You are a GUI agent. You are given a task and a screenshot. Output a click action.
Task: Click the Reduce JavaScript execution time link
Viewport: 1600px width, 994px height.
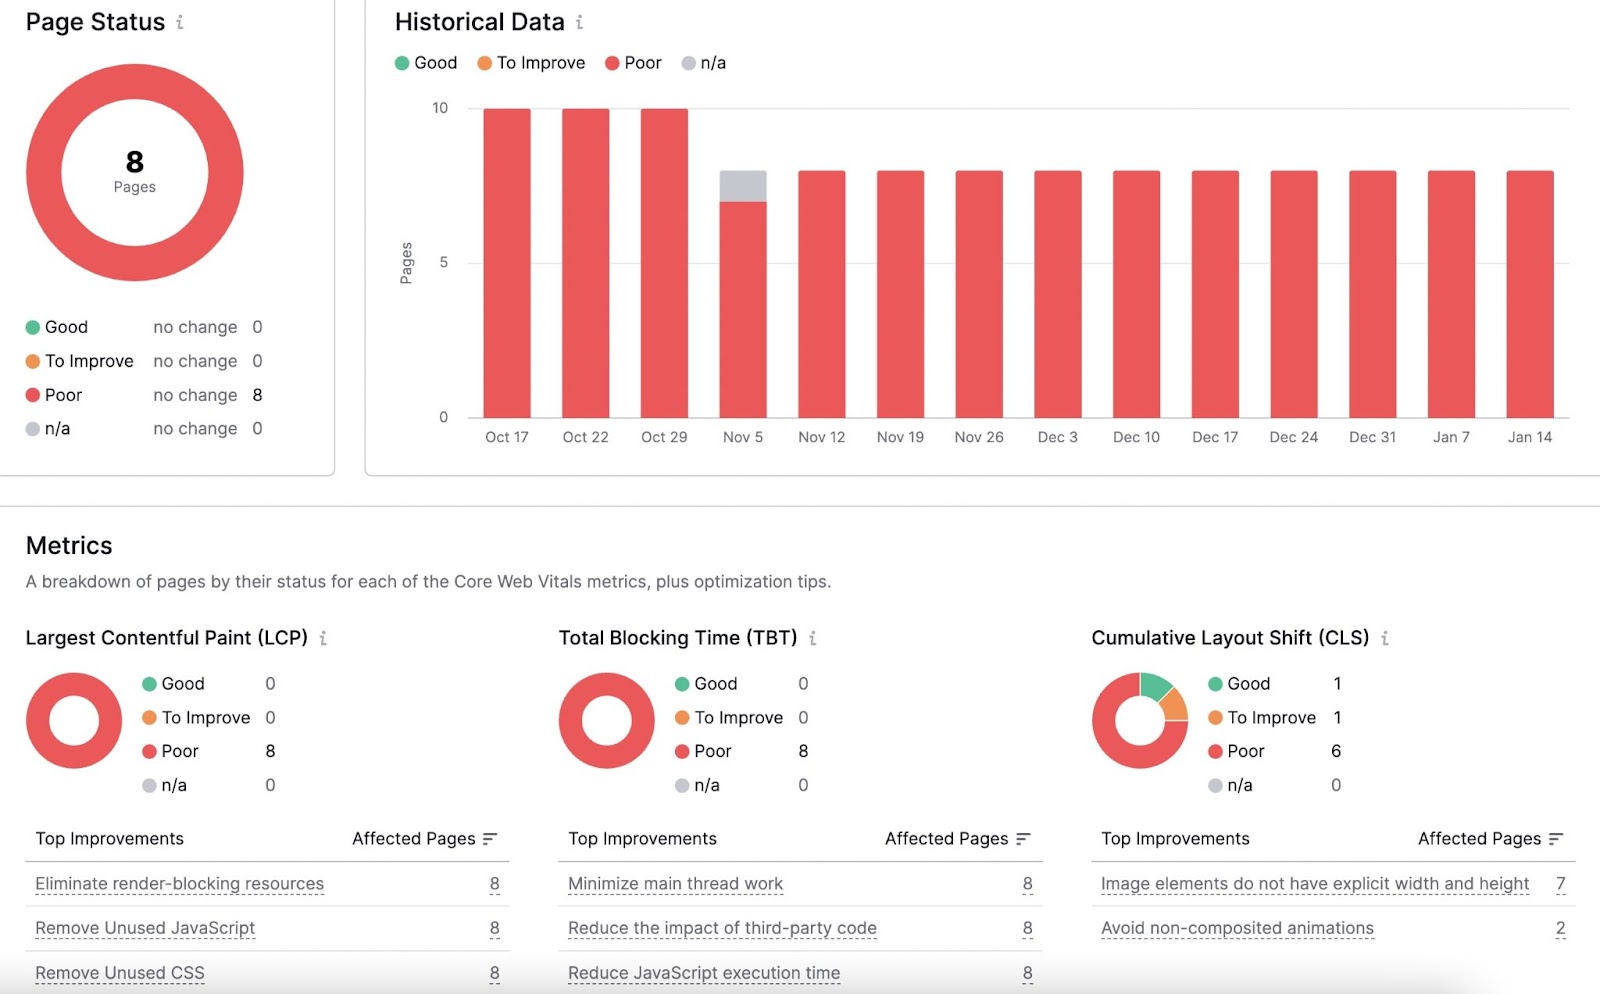point(703,972)
